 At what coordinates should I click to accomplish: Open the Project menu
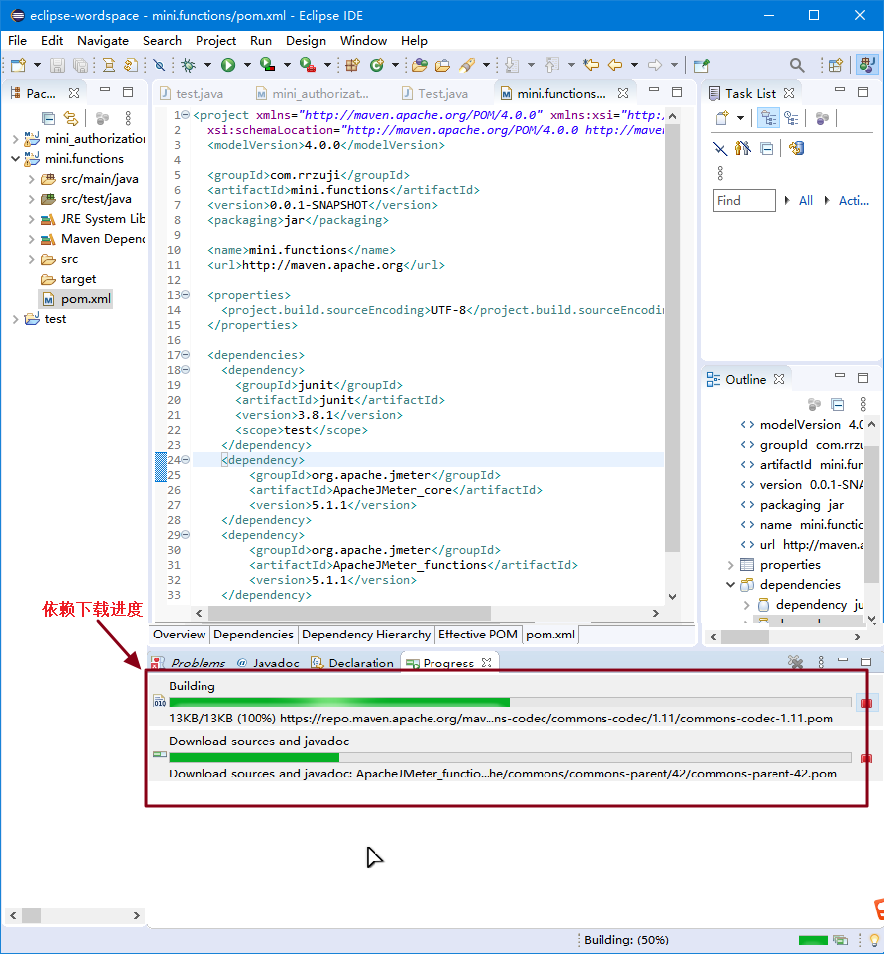click(216, 41)
